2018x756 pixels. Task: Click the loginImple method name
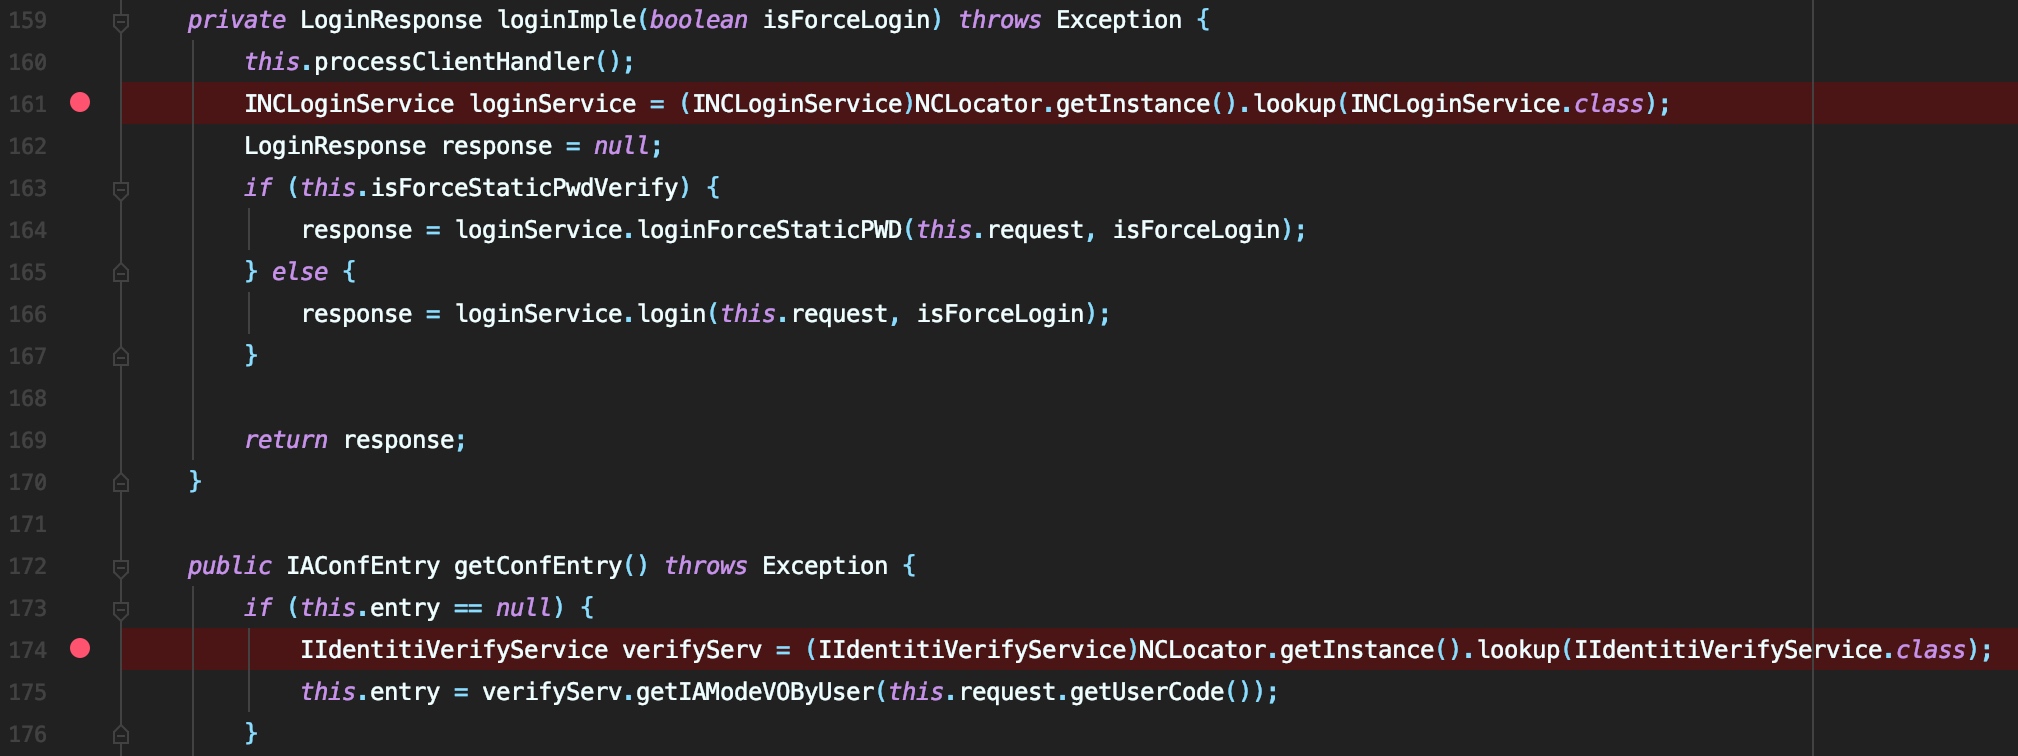(566, 20)
